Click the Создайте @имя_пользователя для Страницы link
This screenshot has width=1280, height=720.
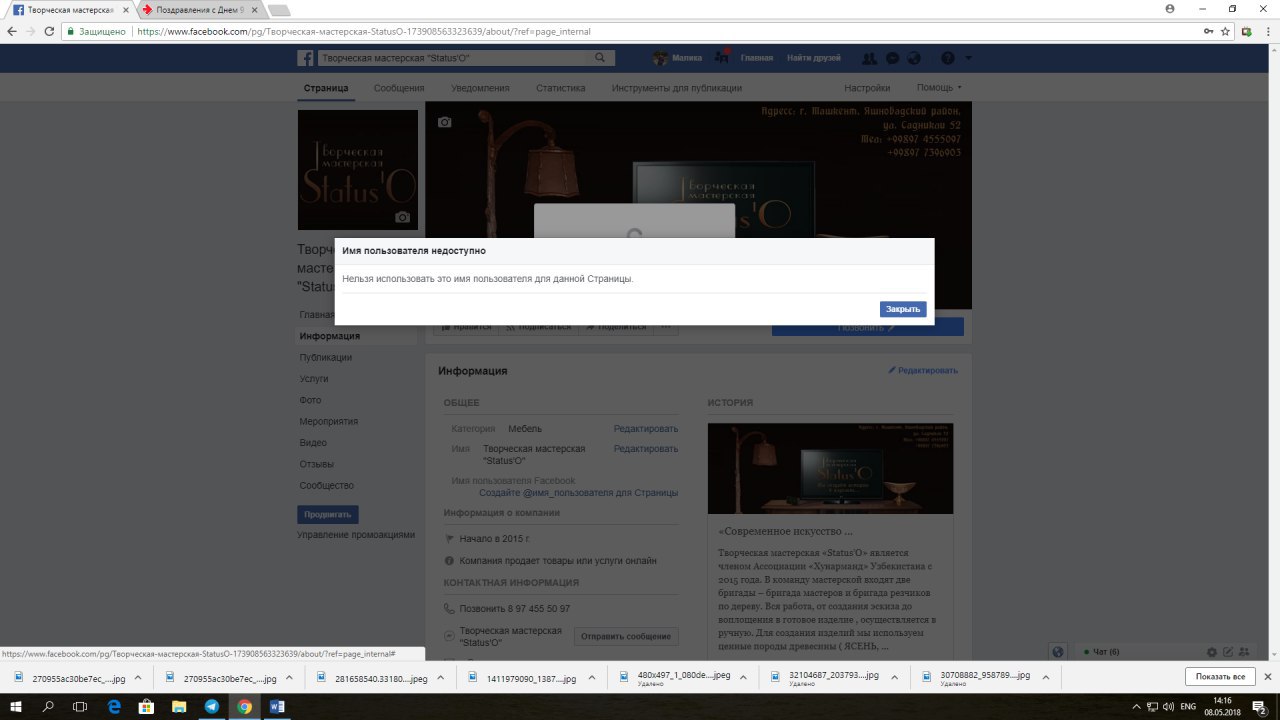[x=578, y=493]
